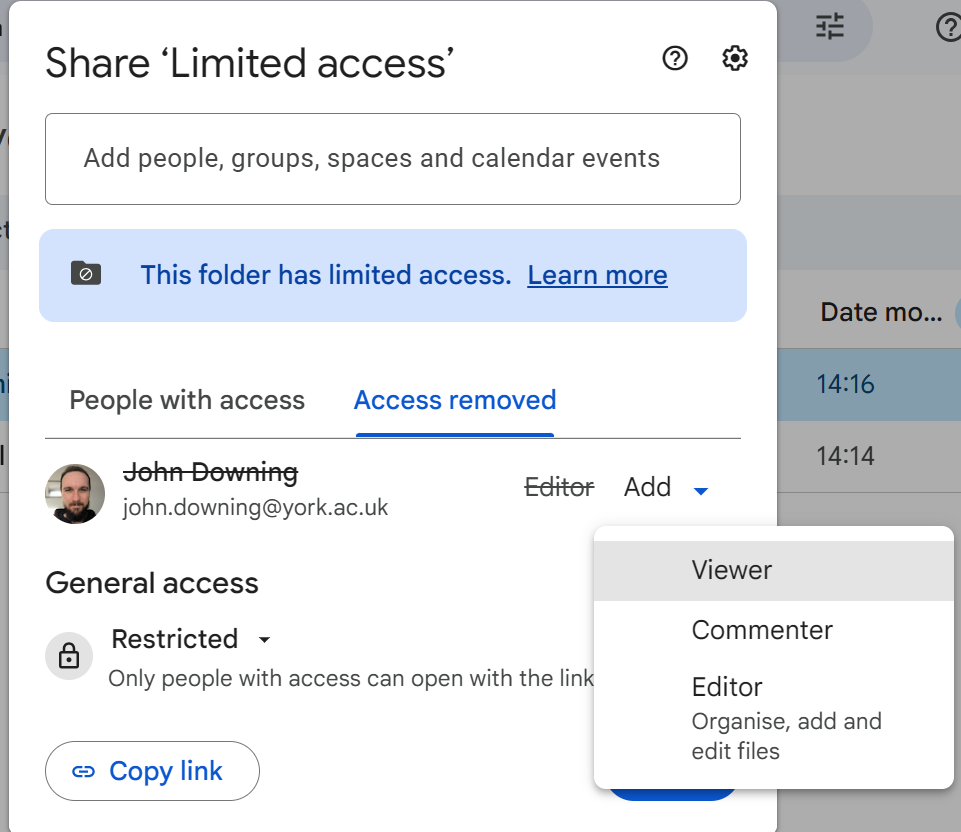The height and width of the screenshot is (832, 961).
Task: Select the 'Access removed' tab
Action: click(x=455, y=401)
